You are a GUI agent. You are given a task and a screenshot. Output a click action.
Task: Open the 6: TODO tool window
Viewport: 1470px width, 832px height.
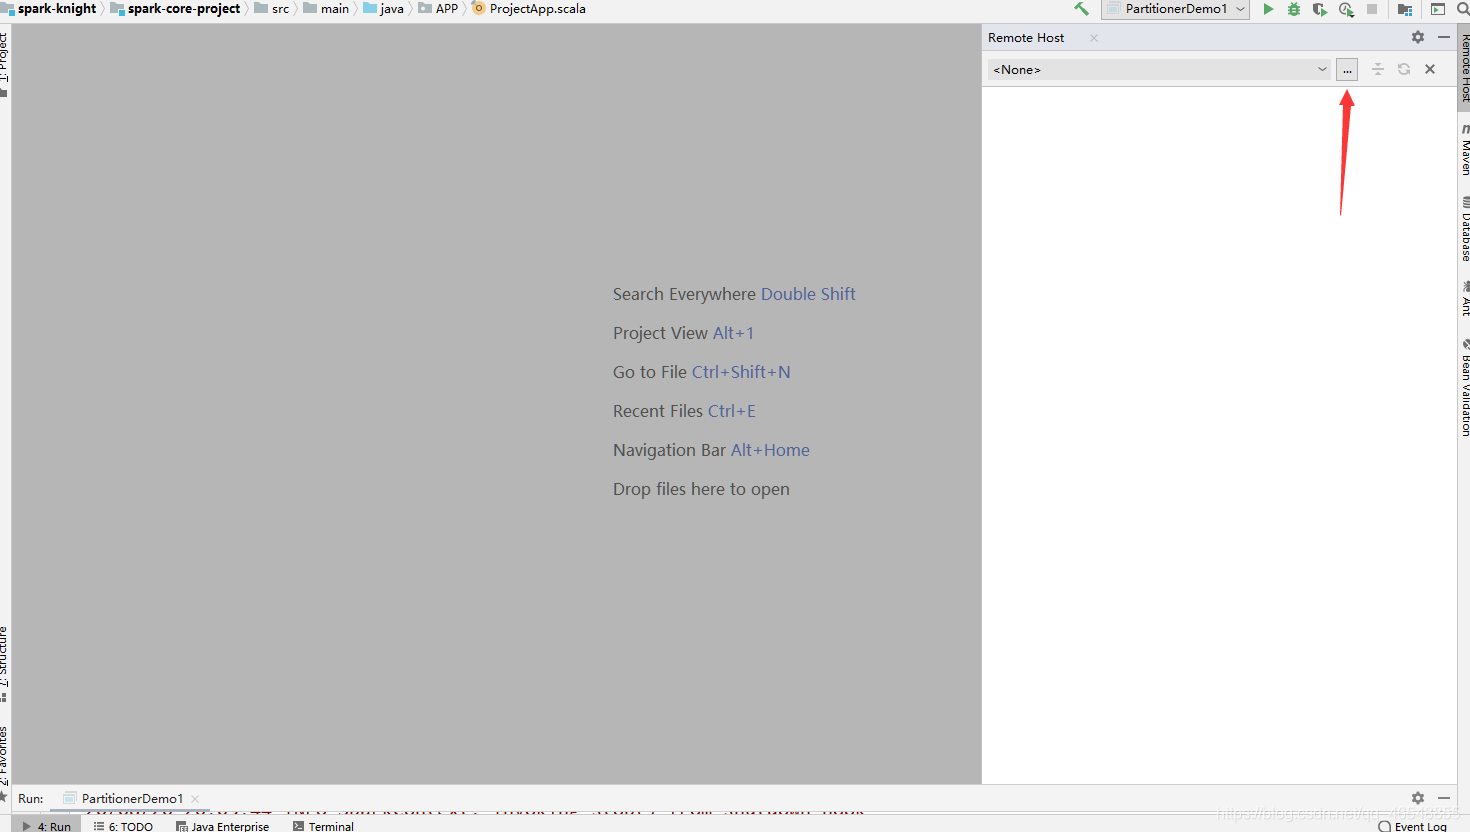point(123,826)
